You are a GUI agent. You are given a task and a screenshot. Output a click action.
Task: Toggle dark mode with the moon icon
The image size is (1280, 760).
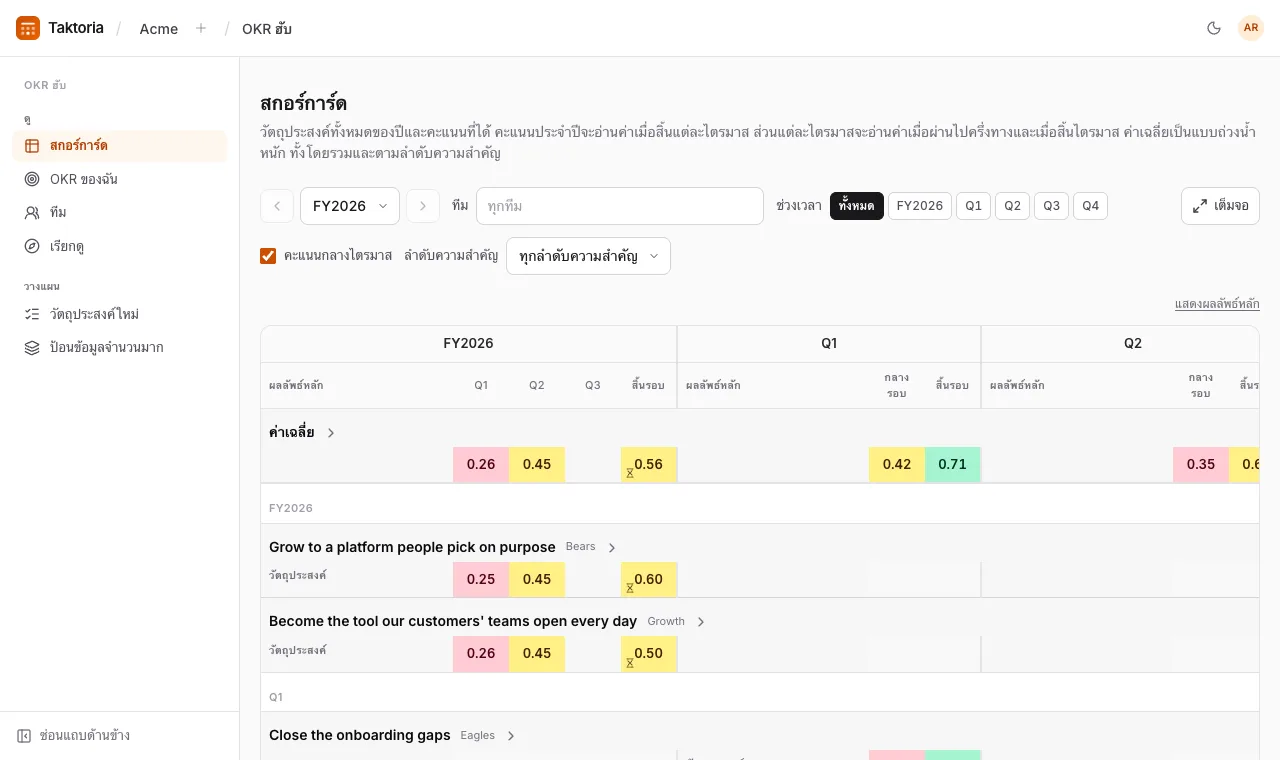click(x=1214, y=28)
